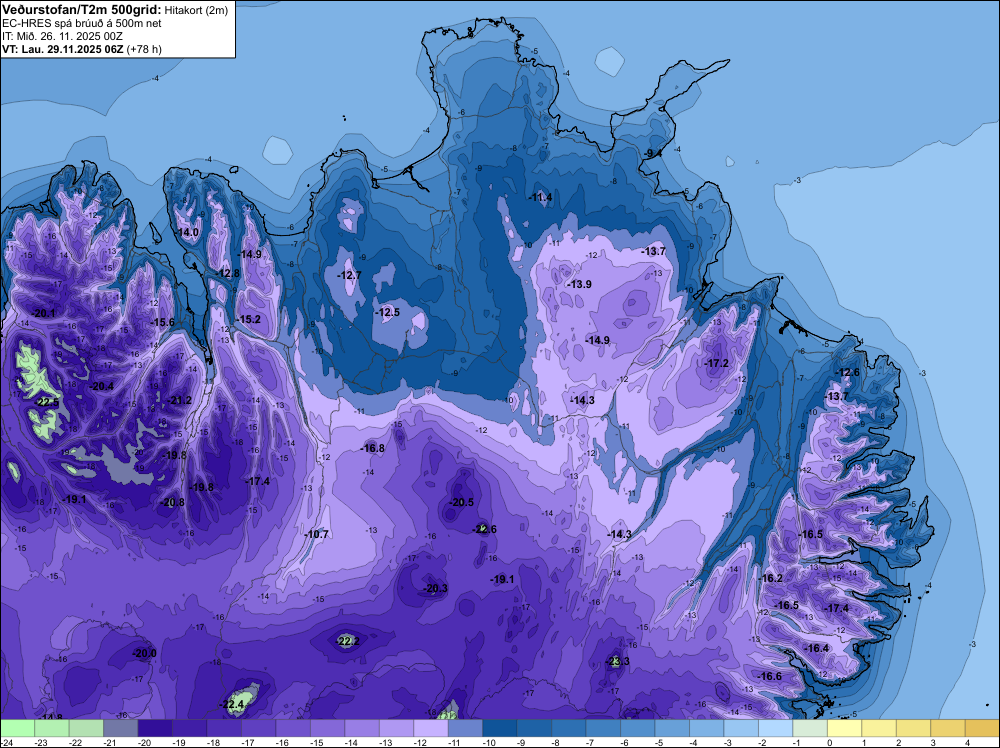
Task: Click the temperature value -22.5 on the map
Action: coord(48,402)
